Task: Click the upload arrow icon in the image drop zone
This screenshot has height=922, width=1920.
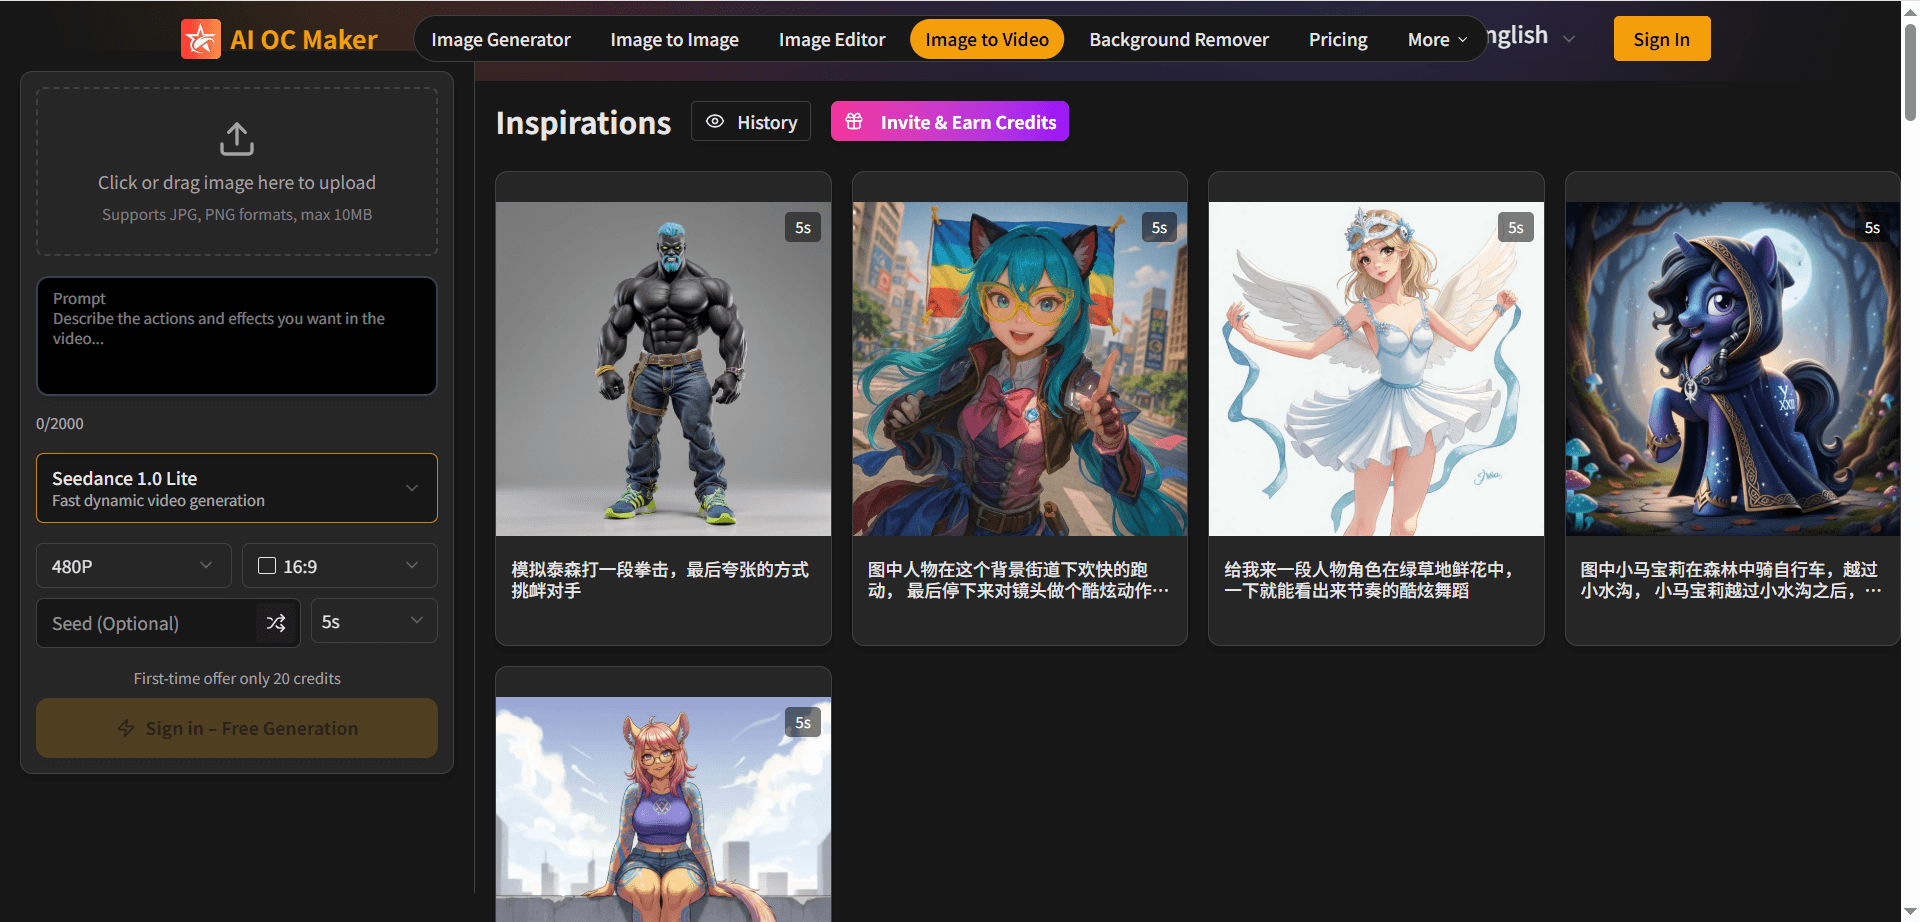Action: click(236, 139)
